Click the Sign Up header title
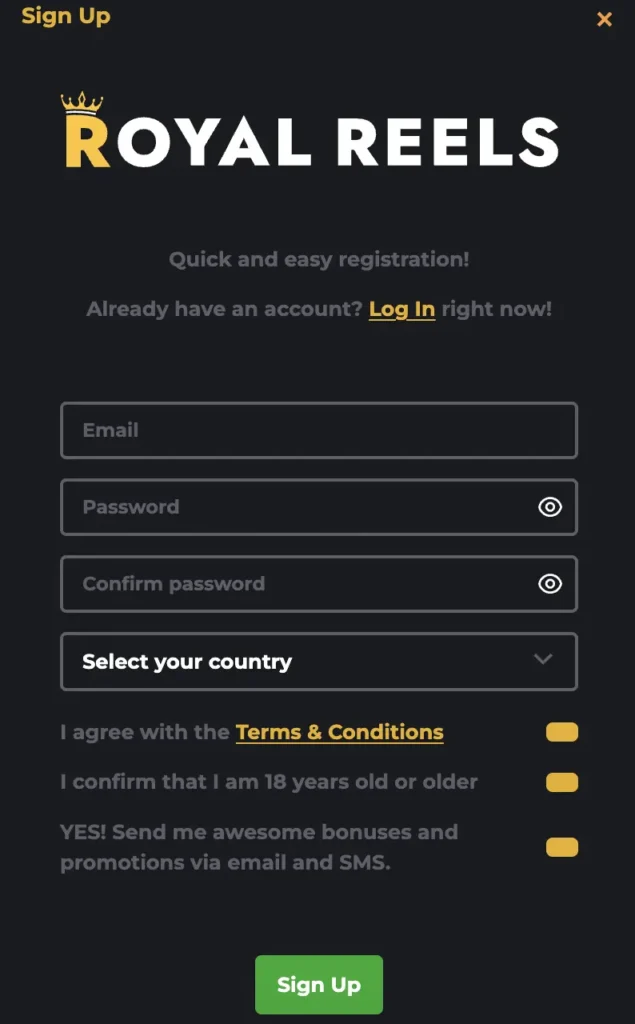Image resolution: width=635 pixels, height=1024 pixels. 66,16
